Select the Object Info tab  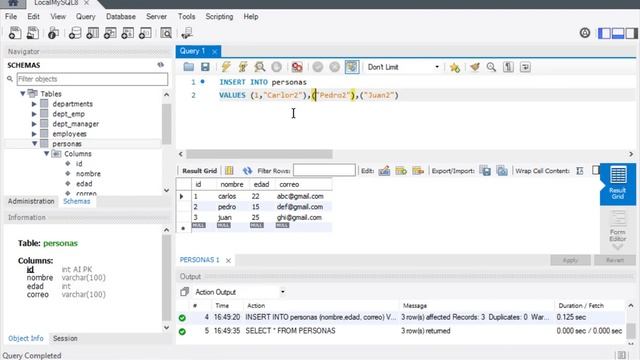coord(25,338)
